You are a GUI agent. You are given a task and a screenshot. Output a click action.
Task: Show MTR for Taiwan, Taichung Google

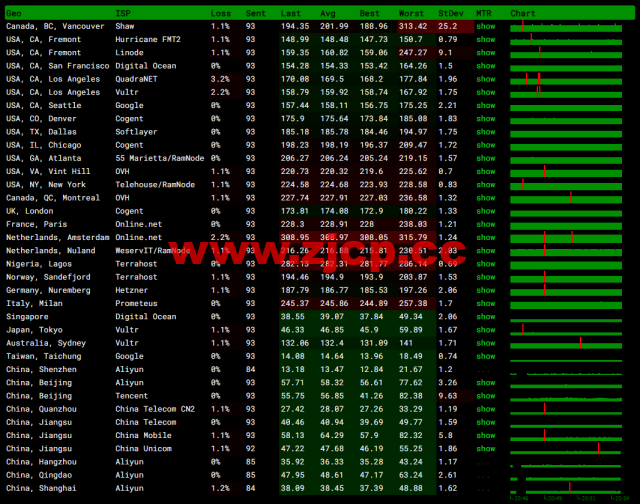486,356
